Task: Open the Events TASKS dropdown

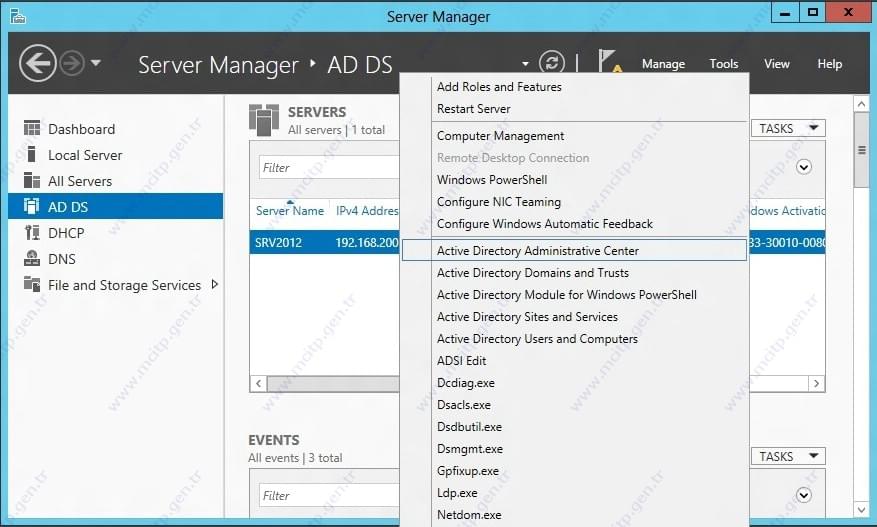Action: click(x=788, y=457)
